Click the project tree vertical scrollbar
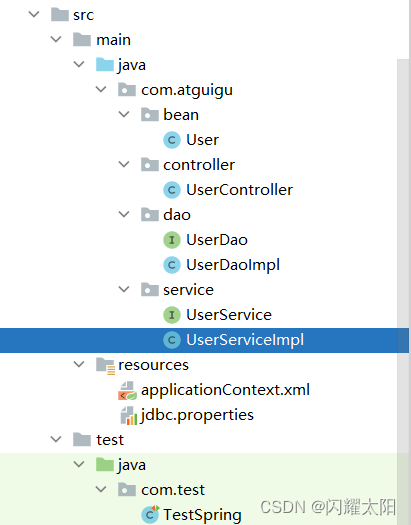This screenshot has width=411, height=525. [x=403, y=292]
